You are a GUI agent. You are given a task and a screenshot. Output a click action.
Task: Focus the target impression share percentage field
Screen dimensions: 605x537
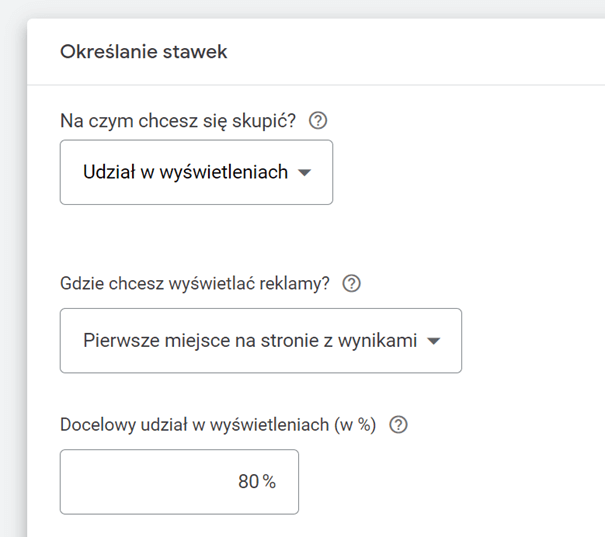point(179,482)
